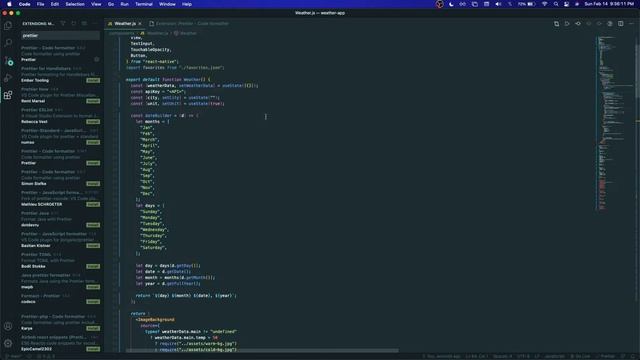Screen dimensions: 640x360
Task: Click the open changes editor icon
Action: (x=556, y=24)
